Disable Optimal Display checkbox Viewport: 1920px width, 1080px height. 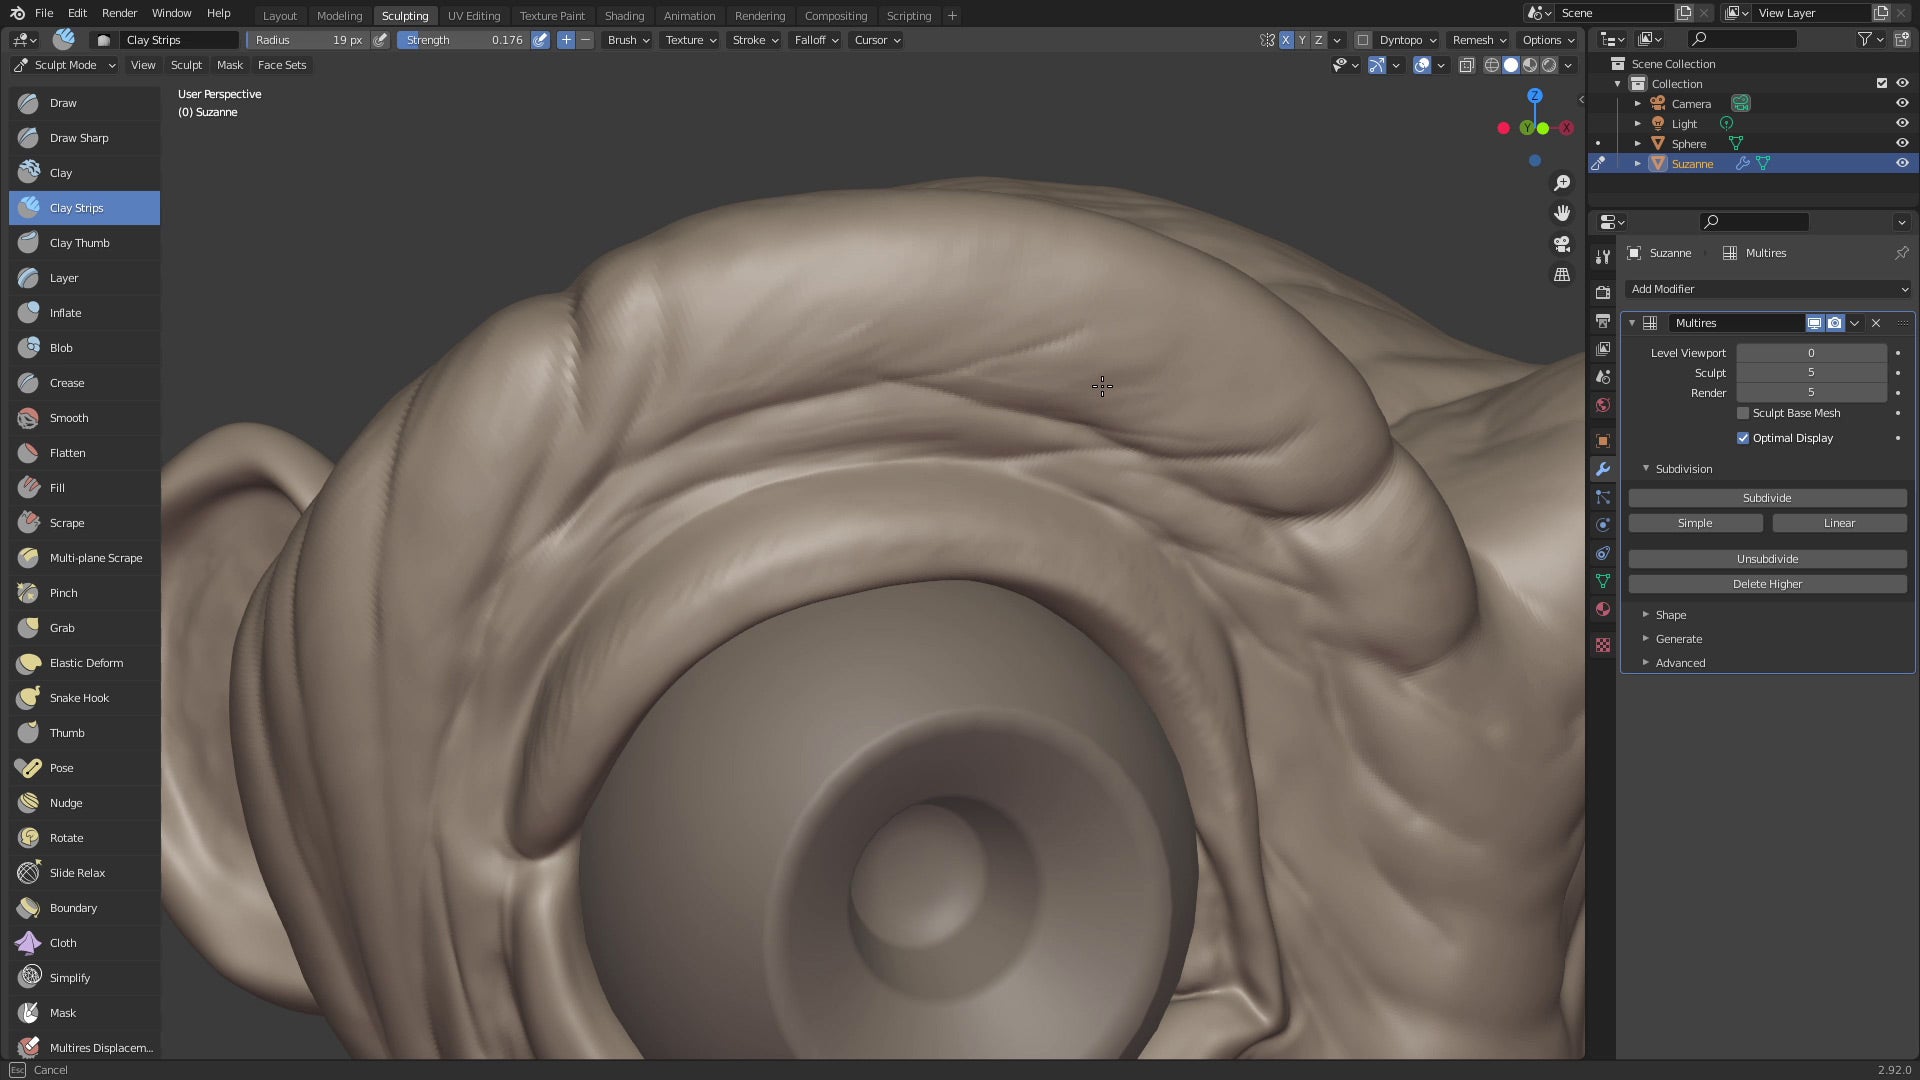click(x=1743, y=438)
